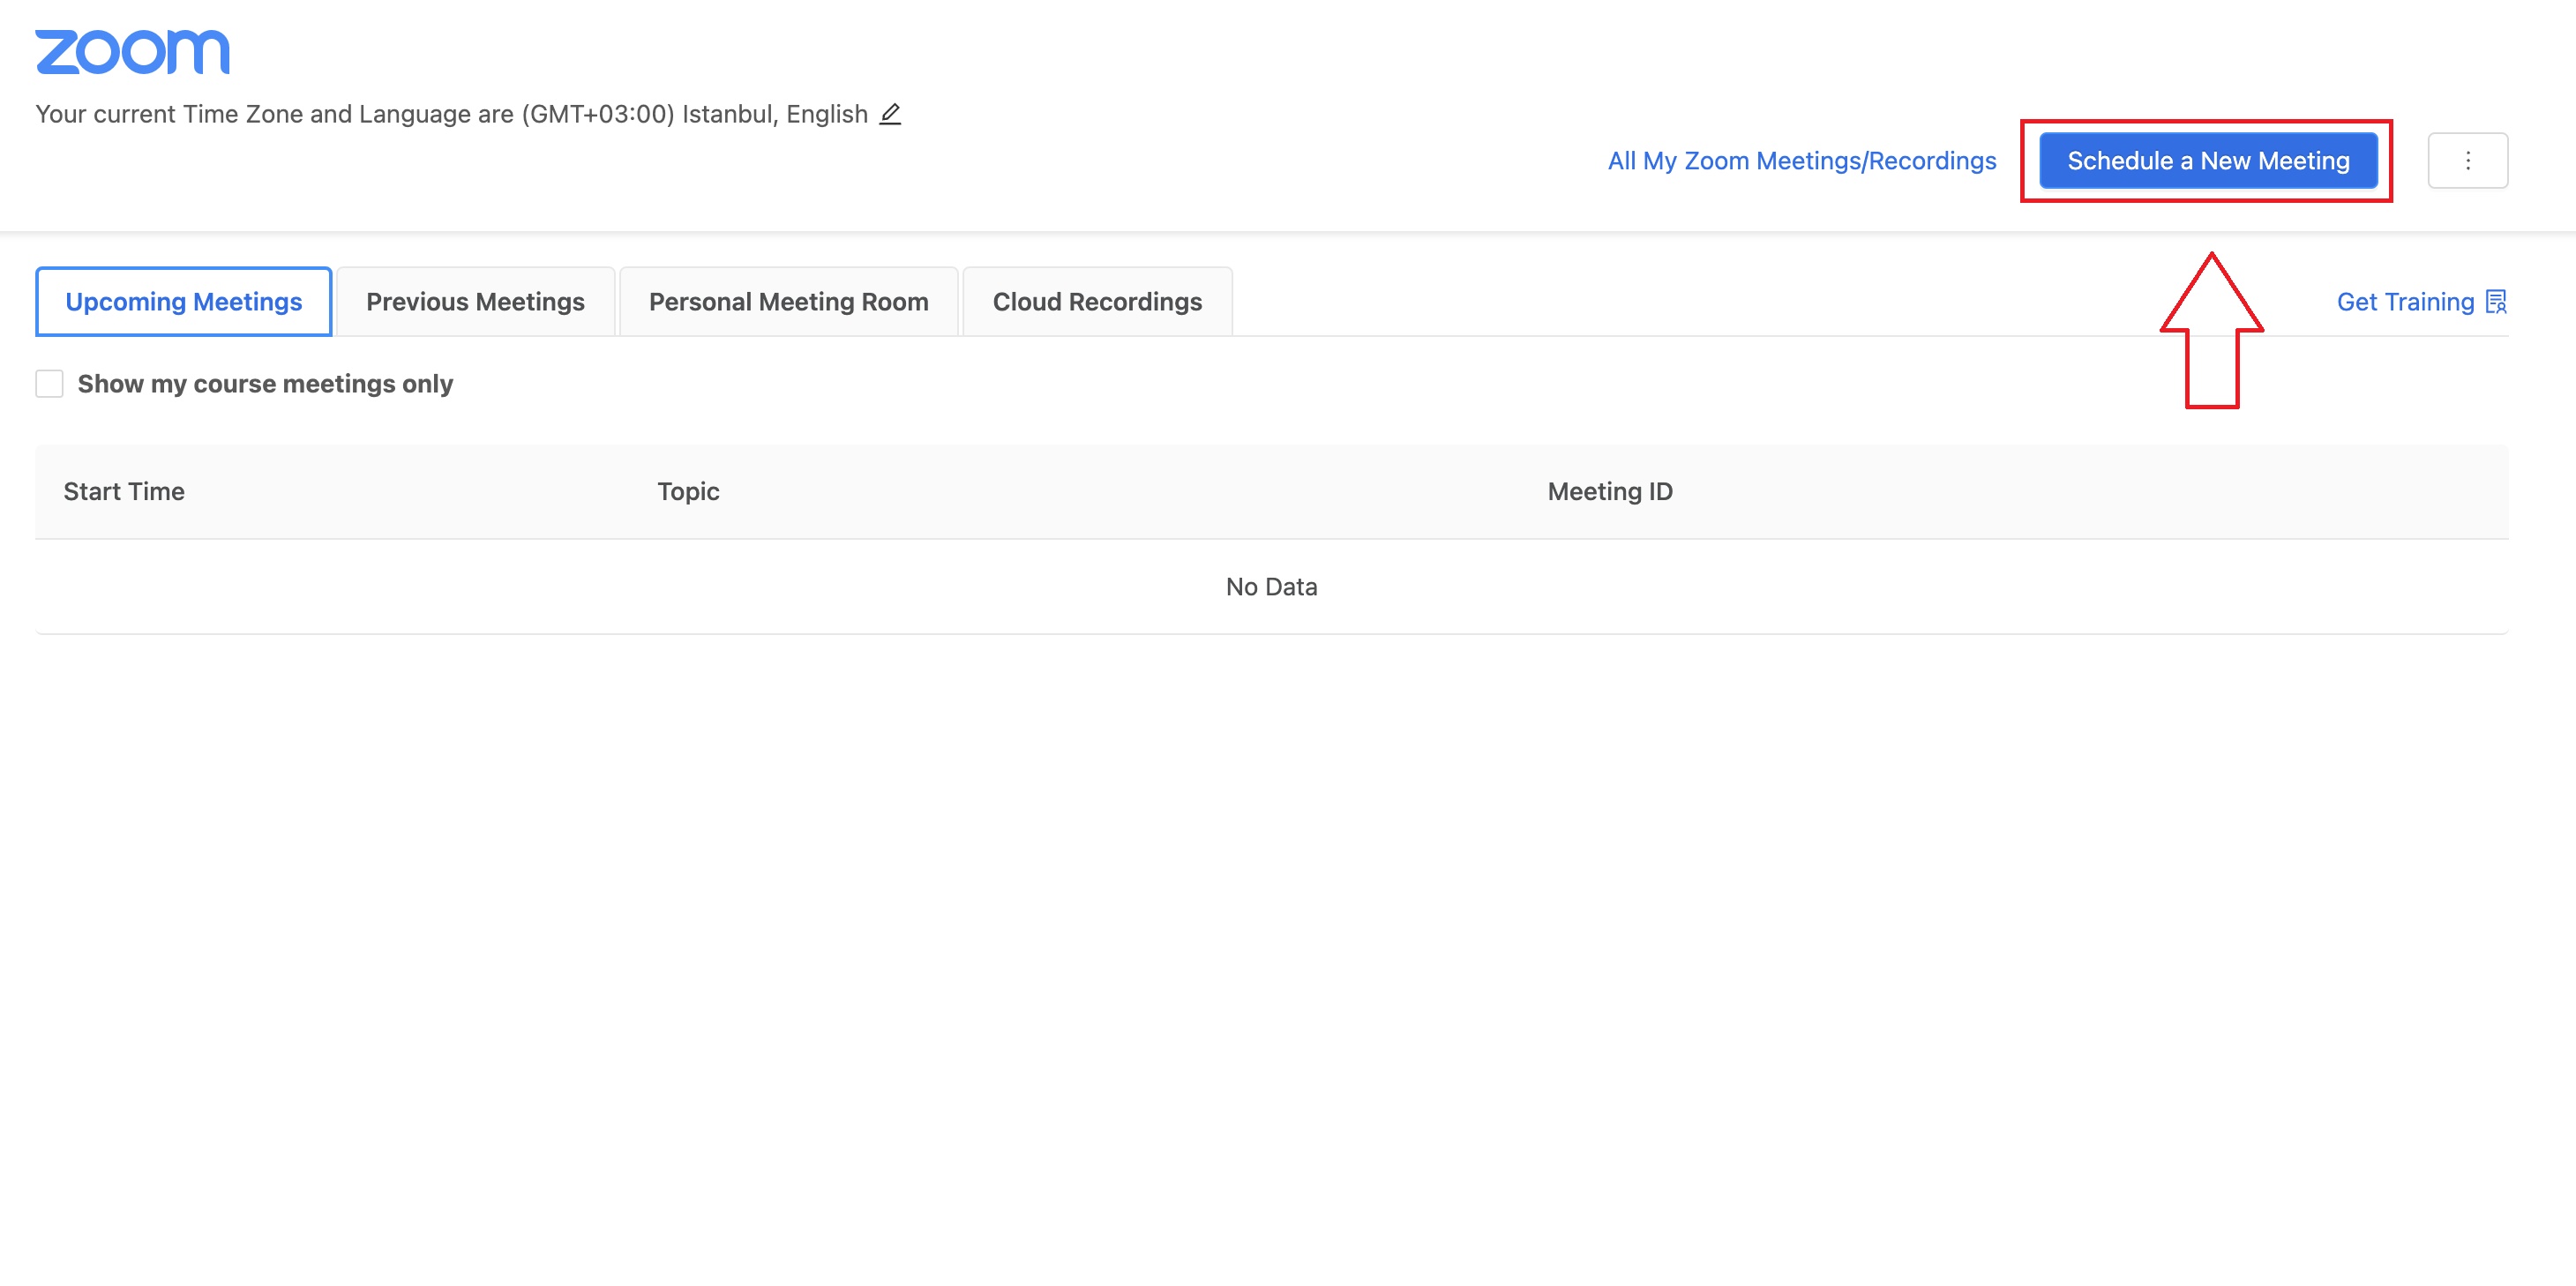The height and width of the screenshot is (1286, 2576).
Task: Click the time zone and language text
Action: [451, 114]
